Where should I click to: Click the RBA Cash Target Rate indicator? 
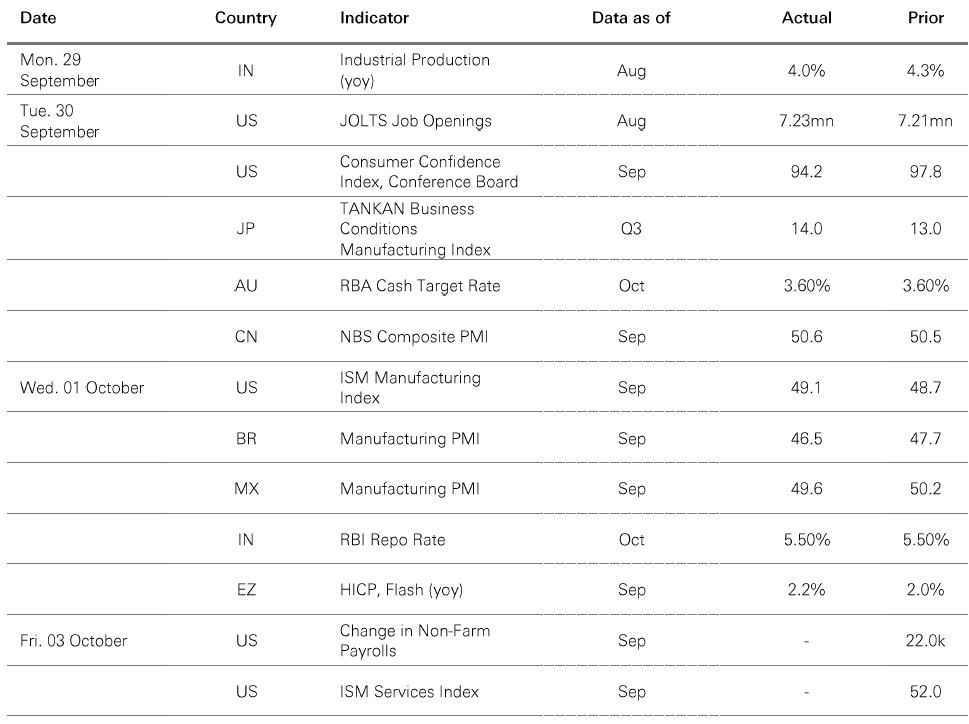tap(420, 286)
